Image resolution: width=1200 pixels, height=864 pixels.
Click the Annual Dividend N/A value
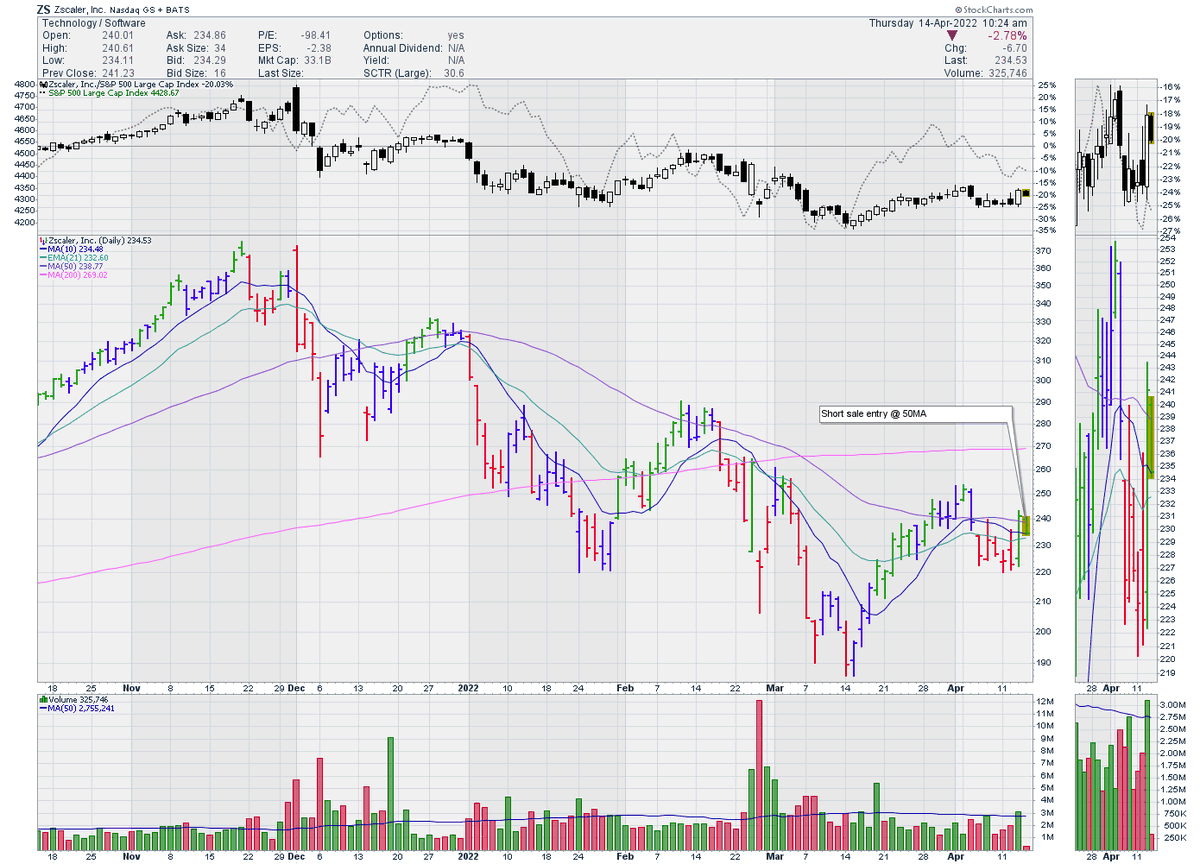click(x=457, y=47)
